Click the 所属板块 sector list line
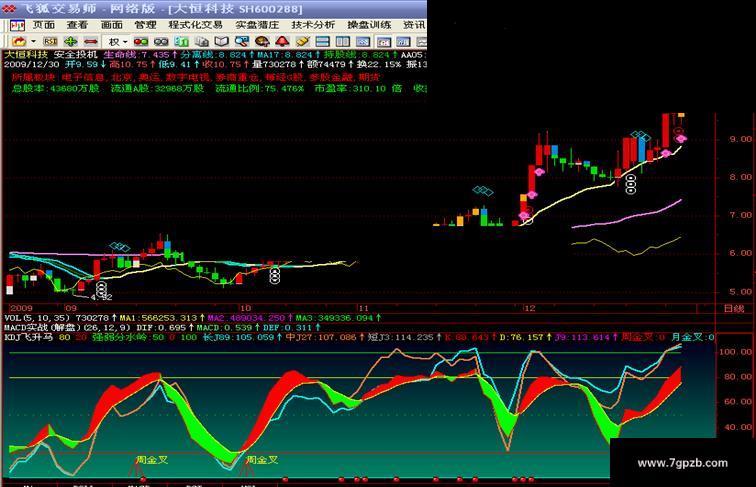Image resolution: width=756 pixels, height=487 pixels. (197, 77)
